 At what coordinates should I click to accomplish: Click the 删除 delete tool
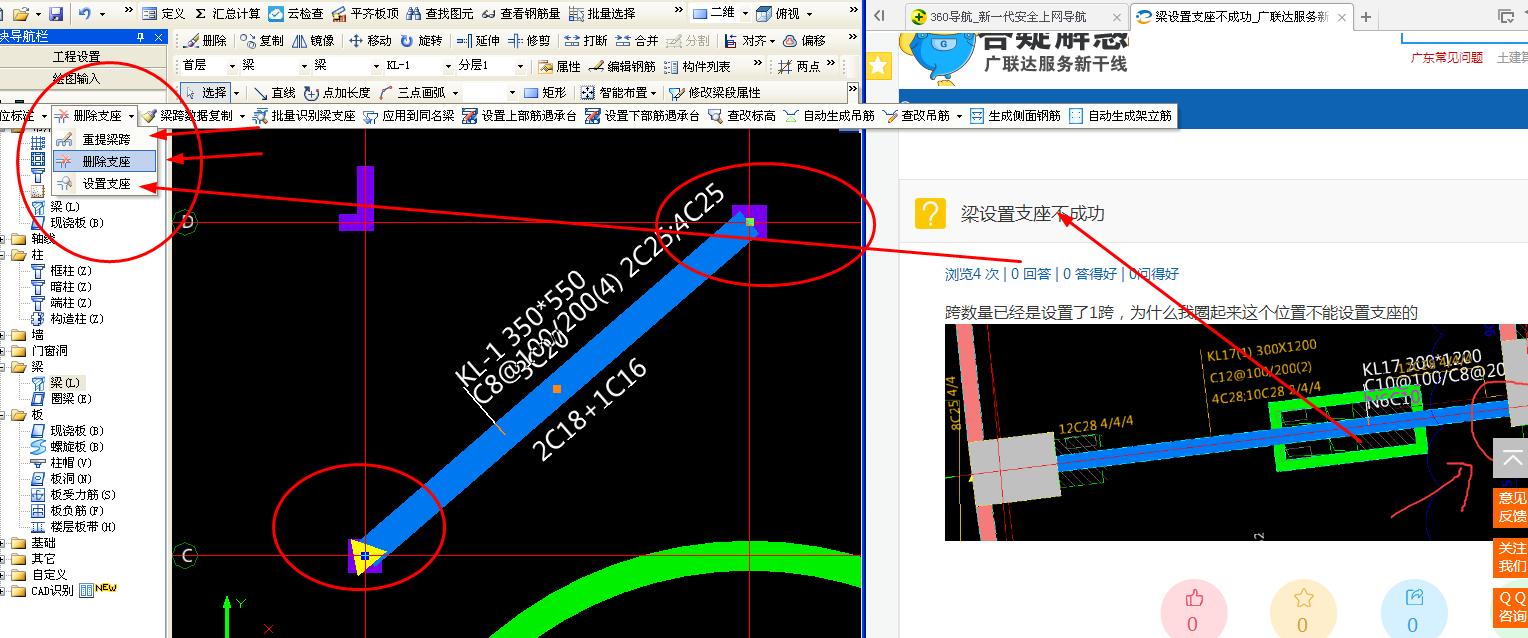pos(205,41)
